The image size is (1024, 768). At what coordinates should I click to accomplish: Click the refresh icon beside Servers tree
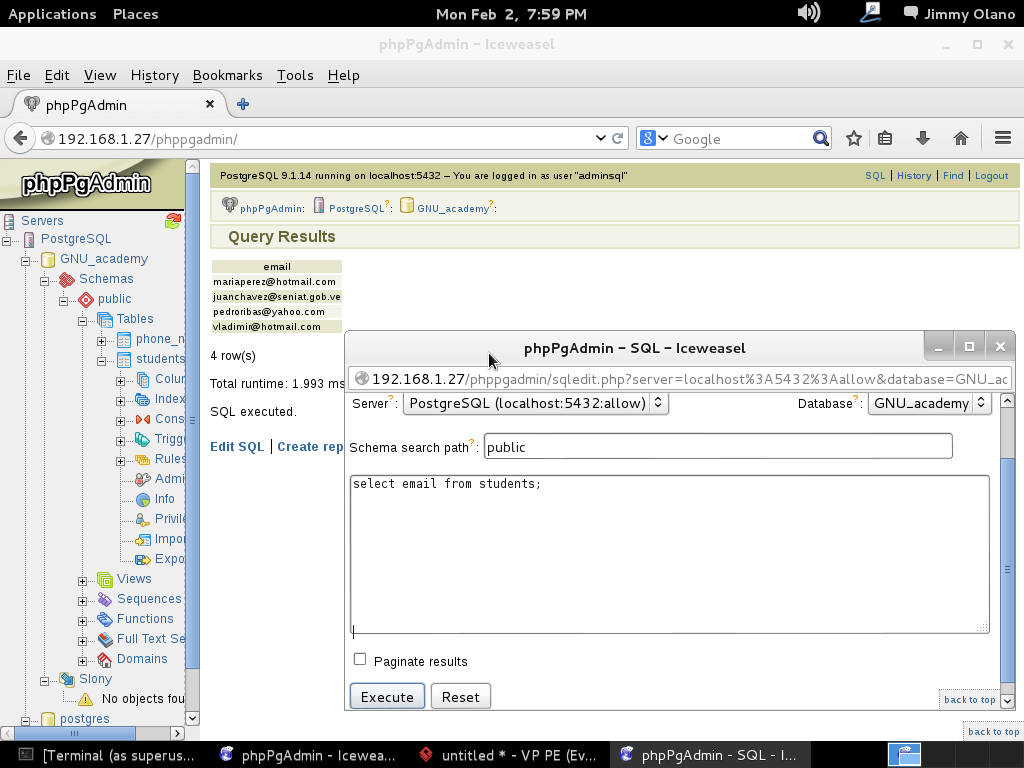coord(173,221)
